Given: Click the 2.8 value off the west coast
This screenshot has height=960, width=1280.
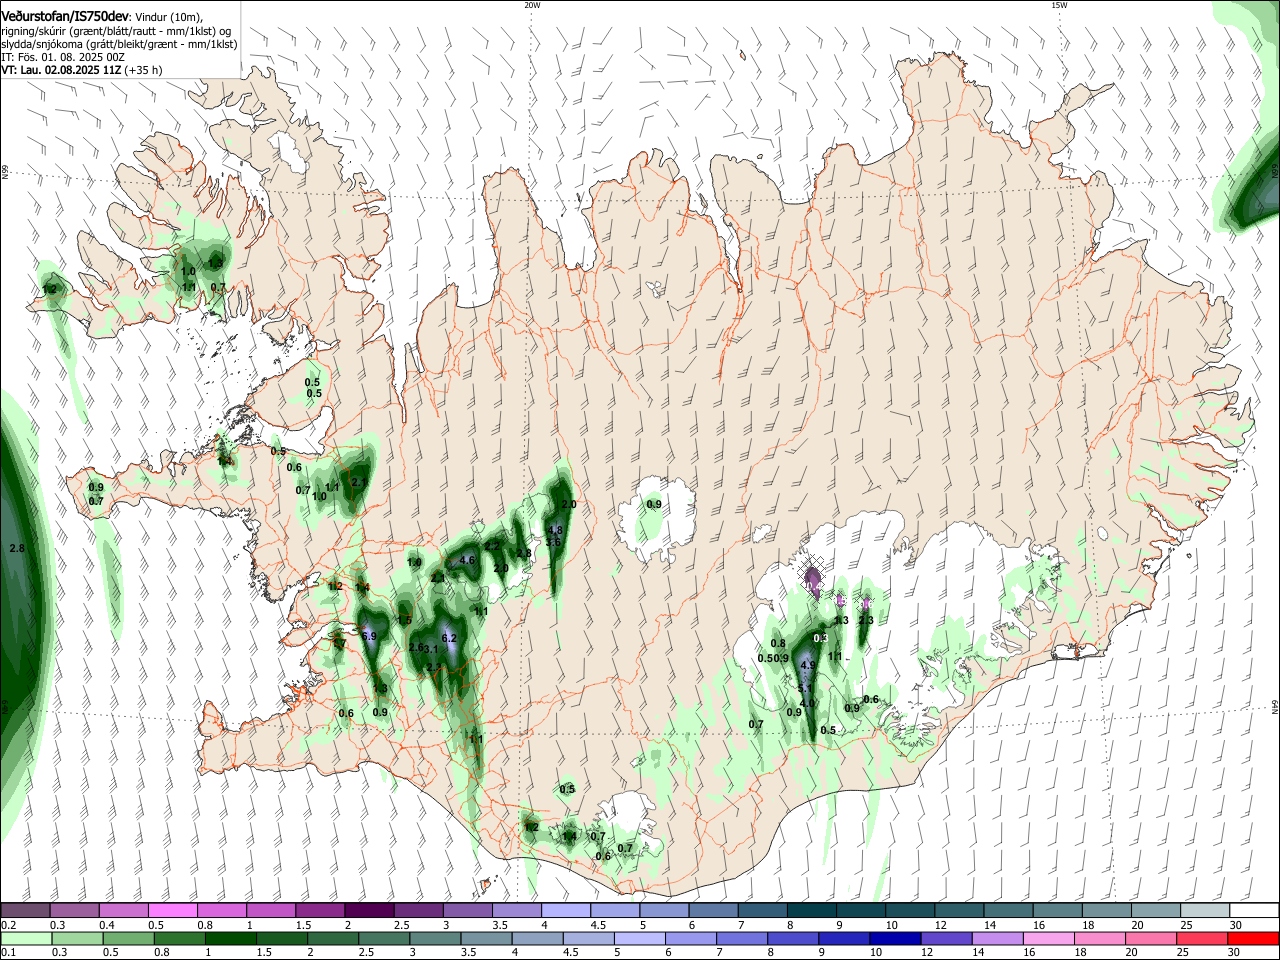Looking at the screenshot, I should (16, 549).
